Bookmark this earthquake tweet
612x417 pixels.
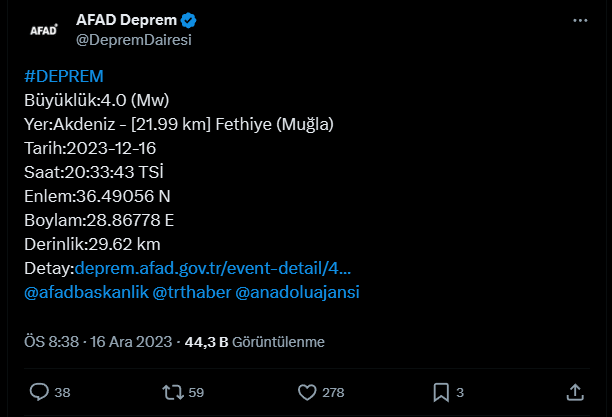(441, 392)
